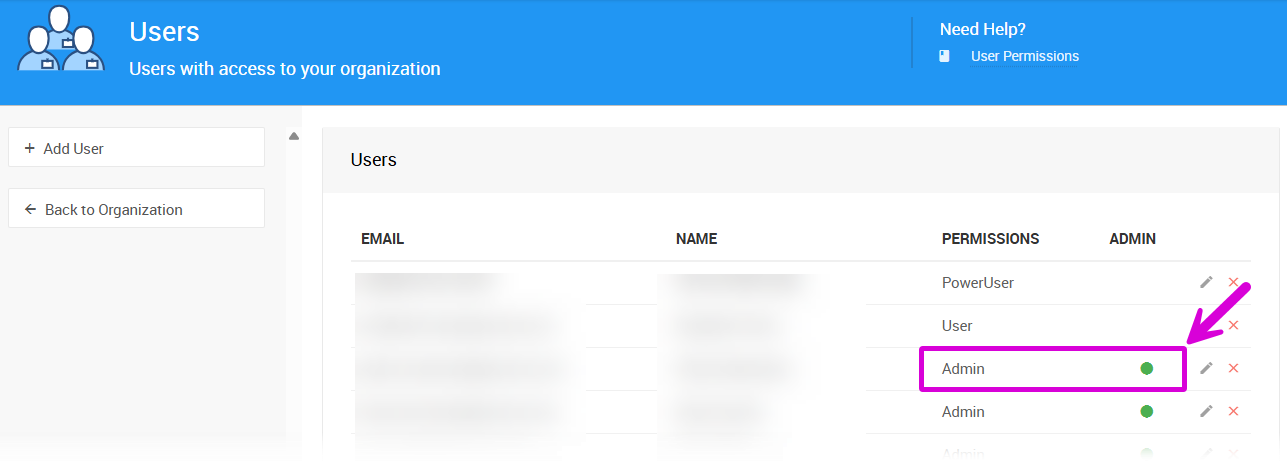The height and width of the screenshot is (462, 1287).
Task: Open the User Permissions help link
Action: click(1024, 57)
